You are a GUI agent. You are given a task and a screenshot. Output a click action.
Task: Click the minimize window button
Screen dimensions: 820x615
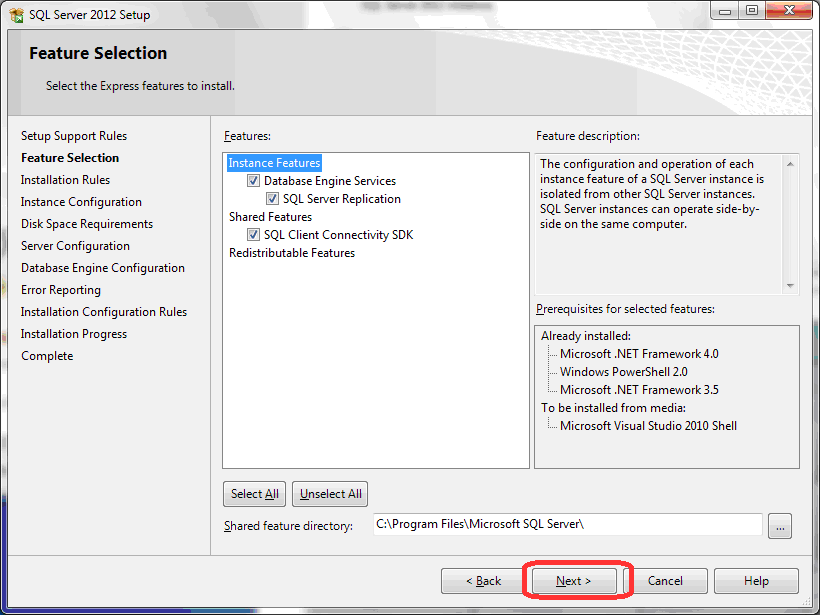click(724, 11)
